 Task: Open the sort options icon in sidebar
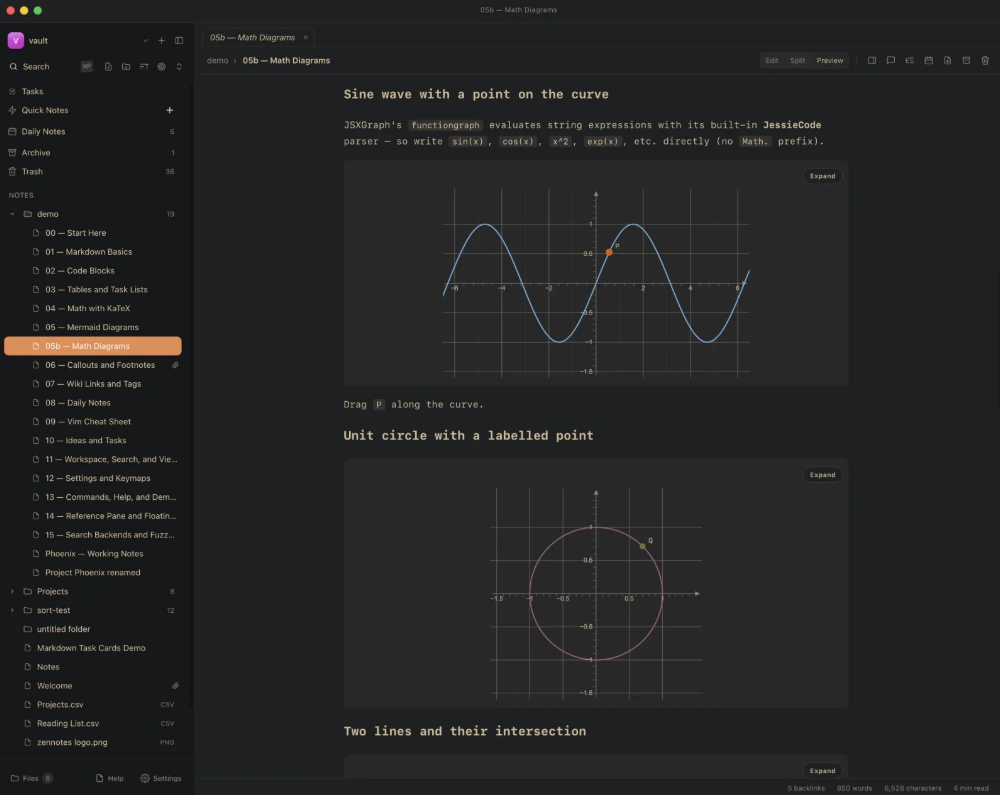(x=144, y=66)
